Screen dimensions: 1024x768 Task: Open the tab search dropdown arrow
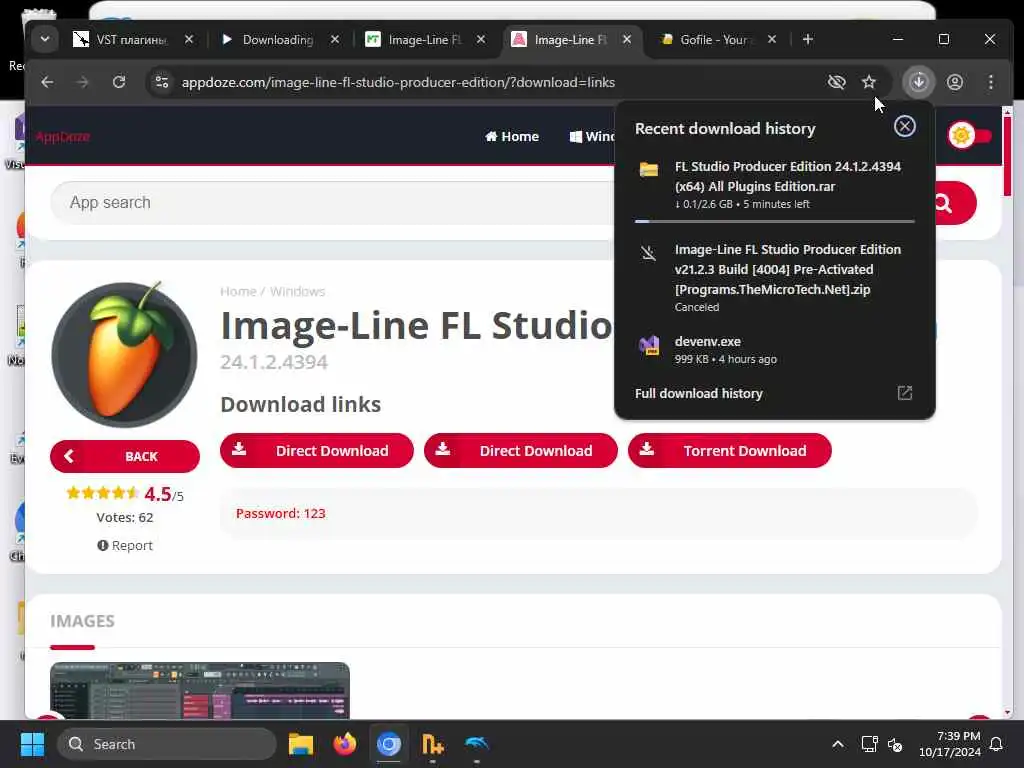coord(44,39)
